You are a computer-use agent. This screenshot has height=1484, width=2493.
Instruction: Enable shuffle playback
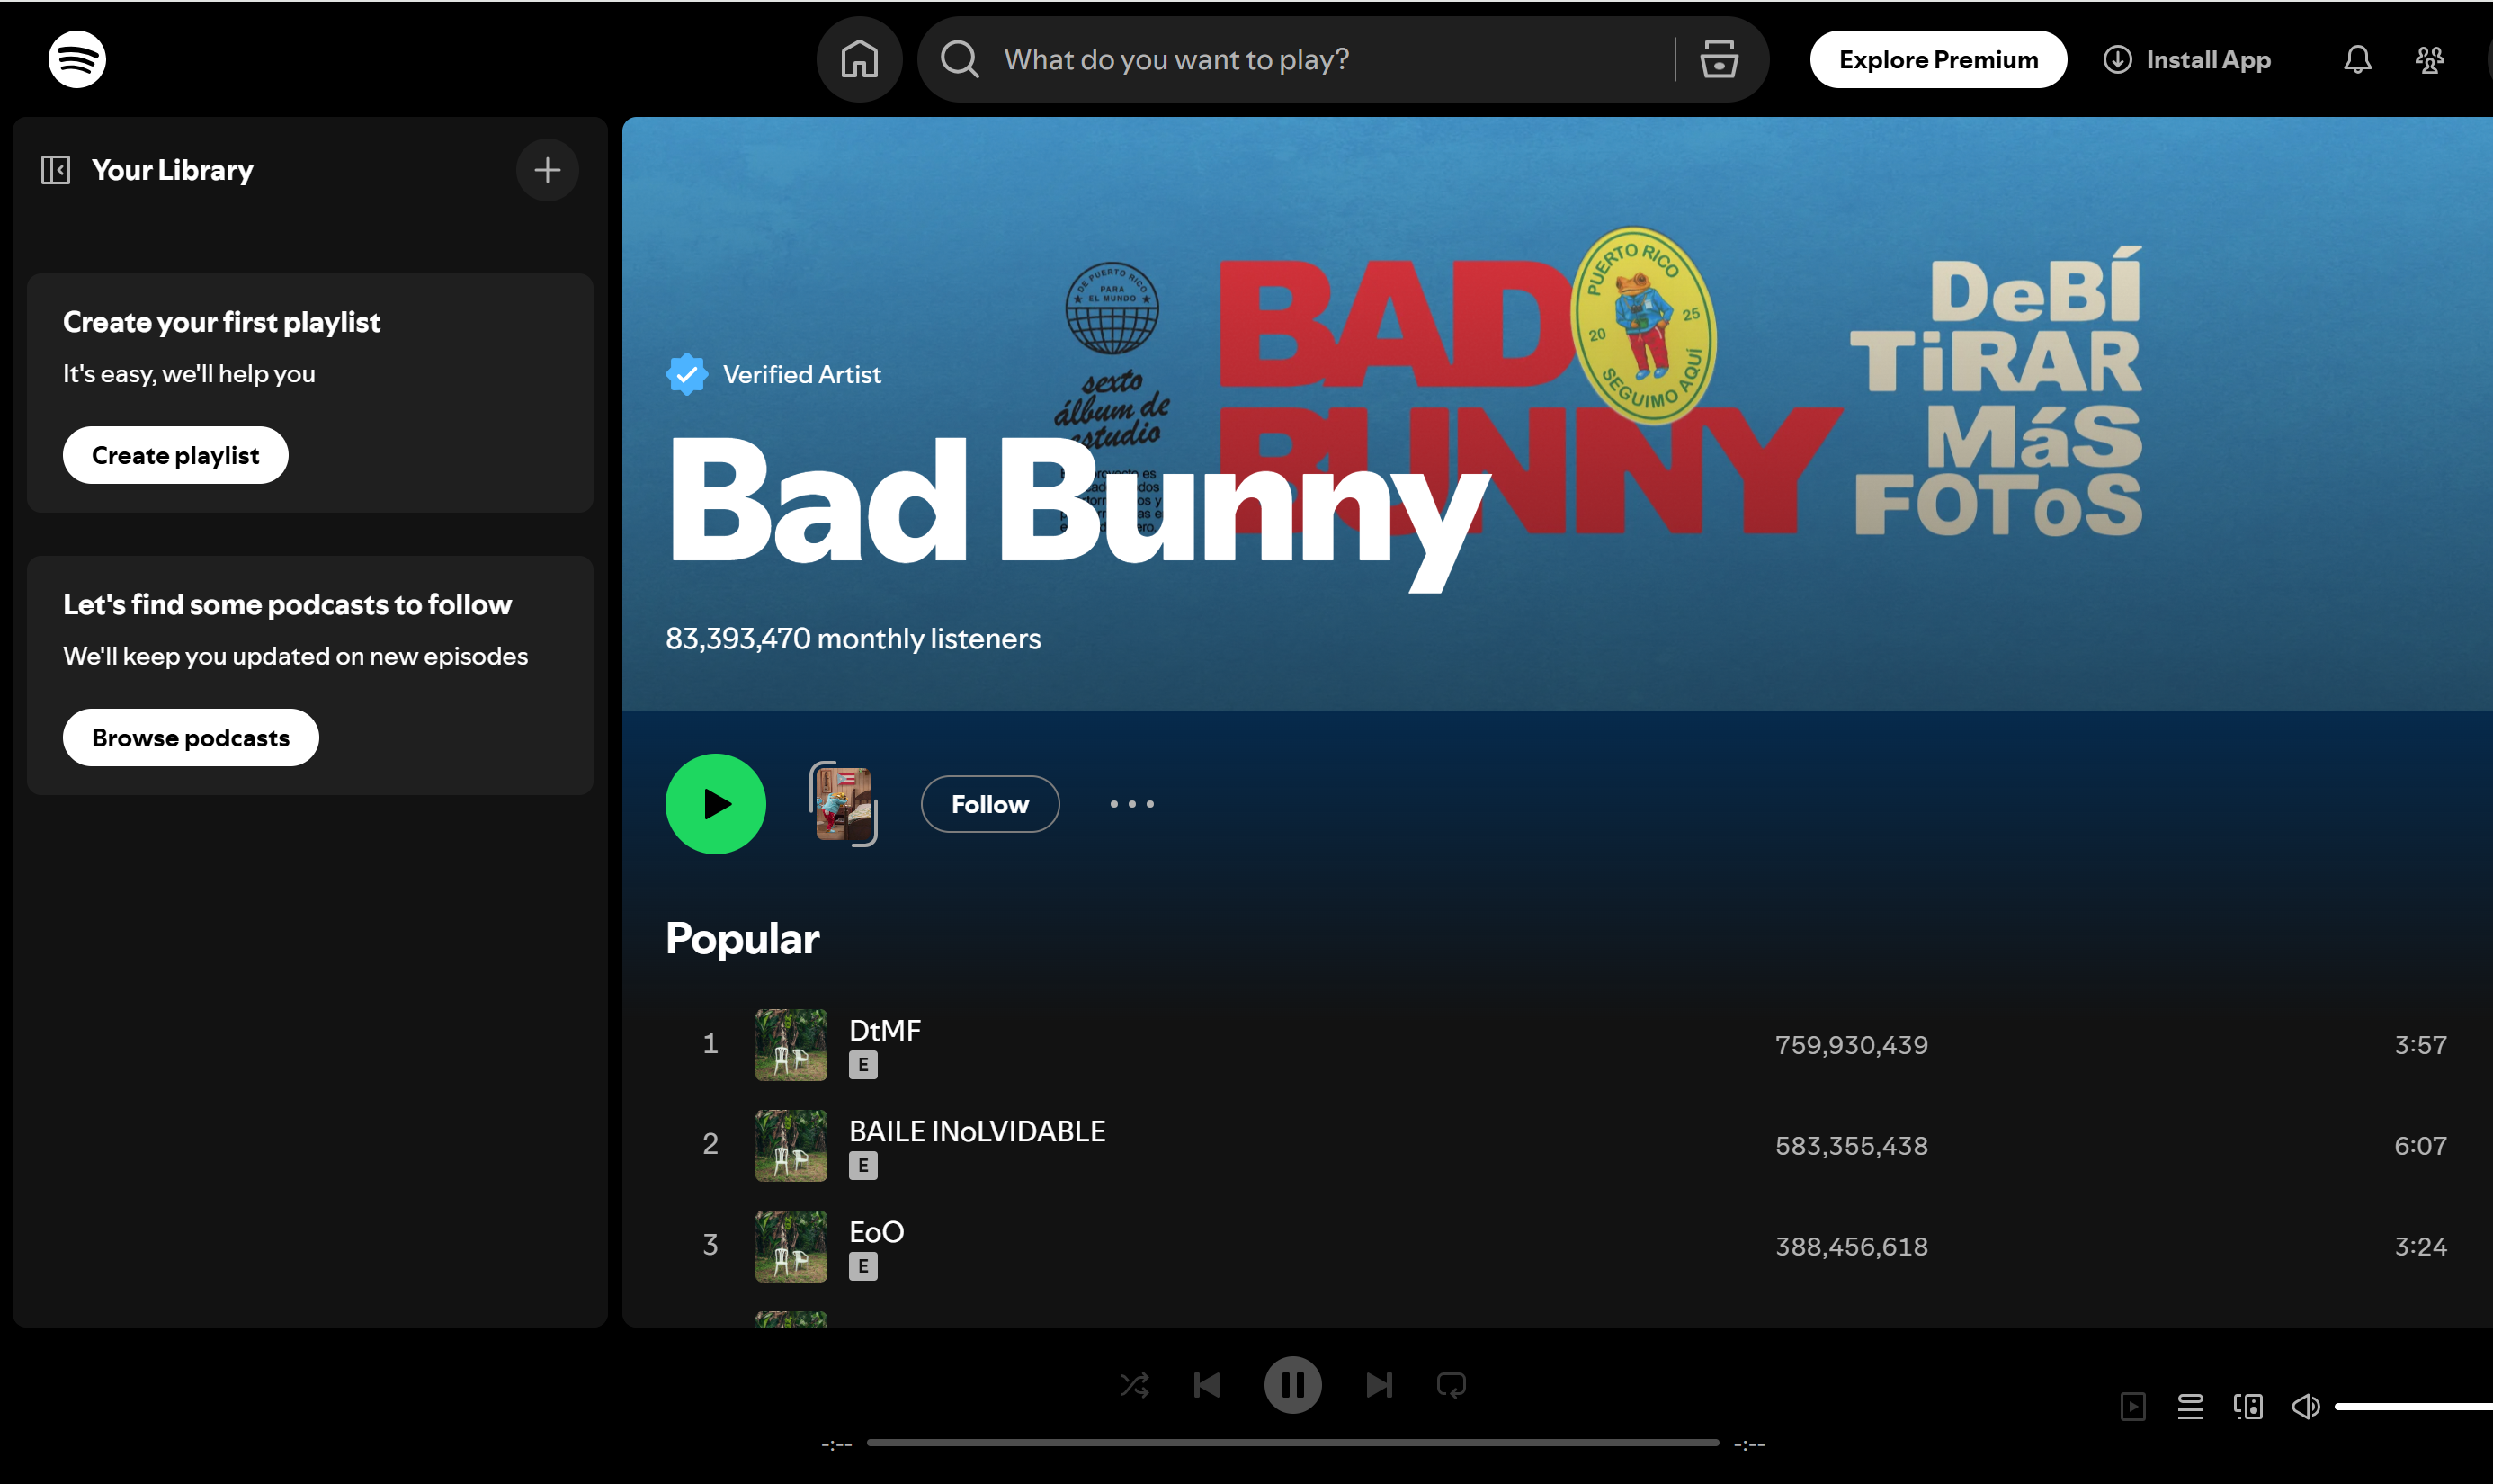[x=1135, y=1384]
